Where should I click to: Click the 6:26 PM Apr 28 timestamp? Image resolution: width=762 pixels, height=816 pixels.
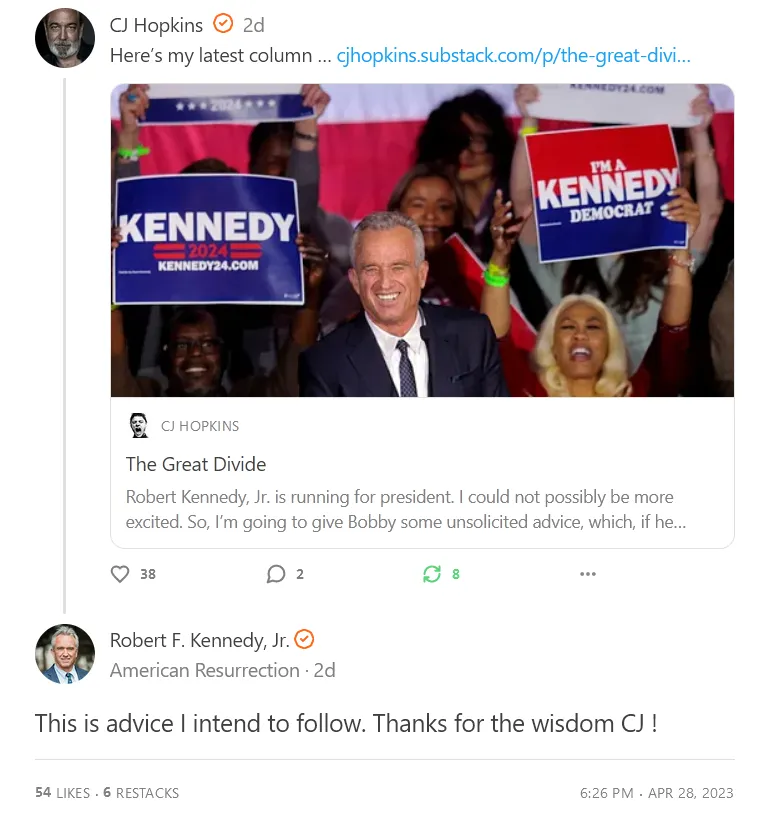click(656, 793)
